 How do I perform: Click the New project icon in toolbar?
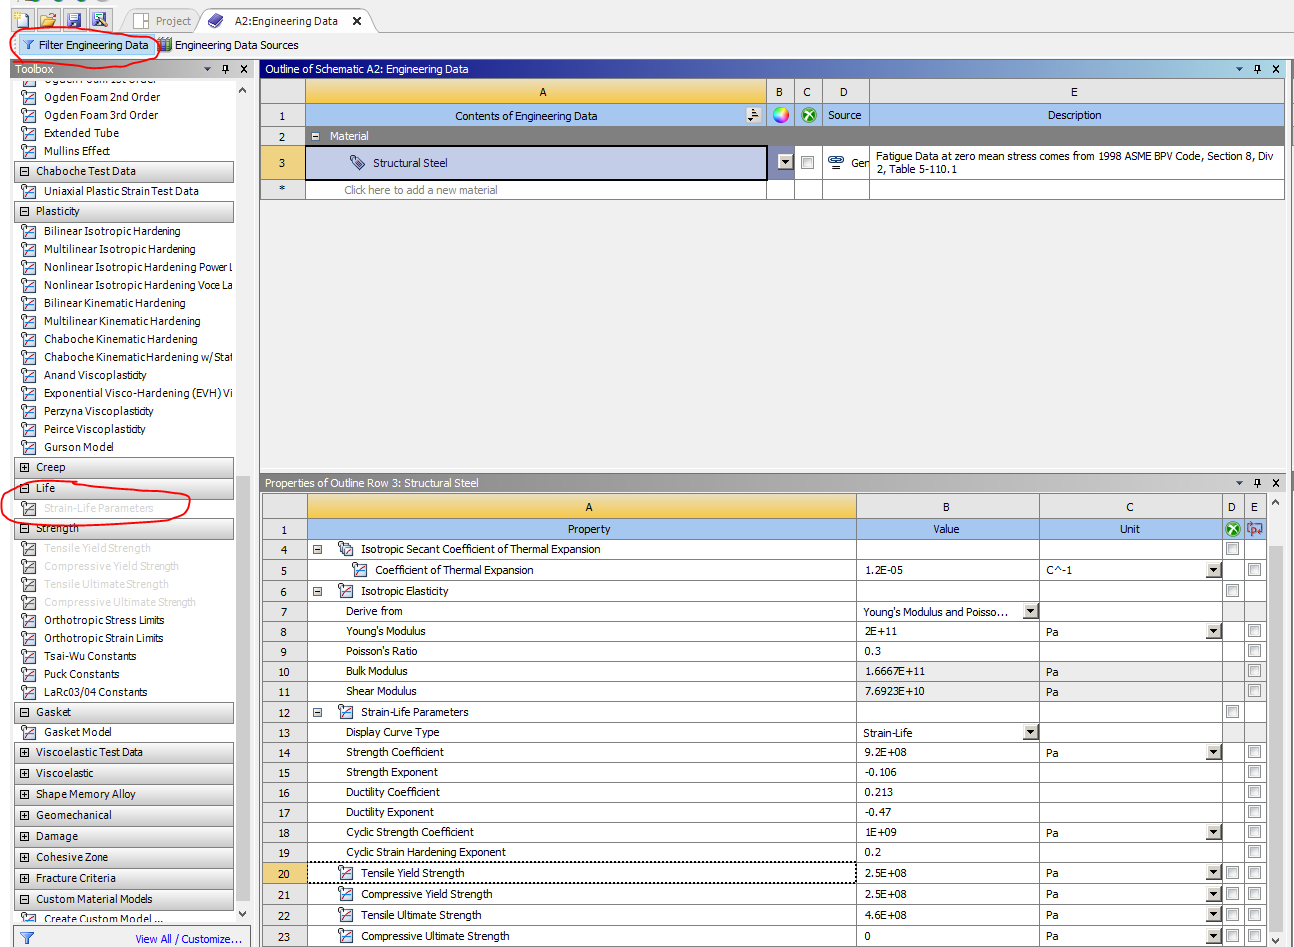click(21, 19)
